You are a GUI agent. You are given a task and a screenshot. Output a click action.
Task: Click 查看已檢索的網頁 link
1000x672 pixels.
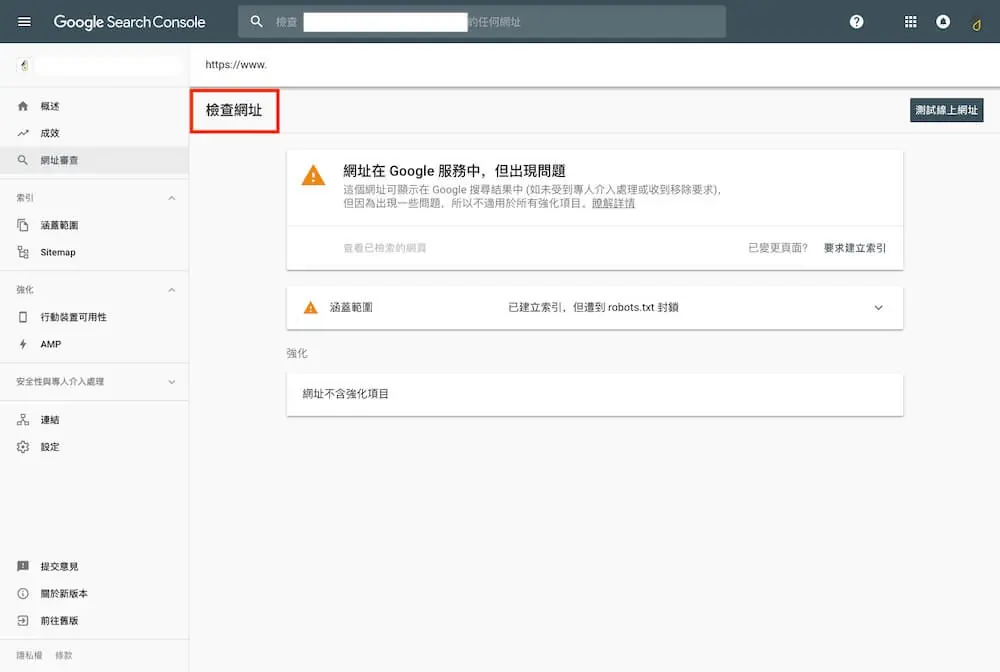(385, 248)
